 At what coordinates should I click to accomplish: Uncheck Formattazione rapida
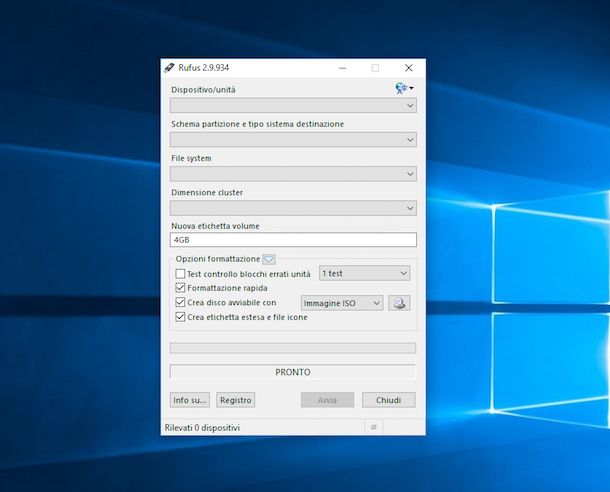click(180, 288)
